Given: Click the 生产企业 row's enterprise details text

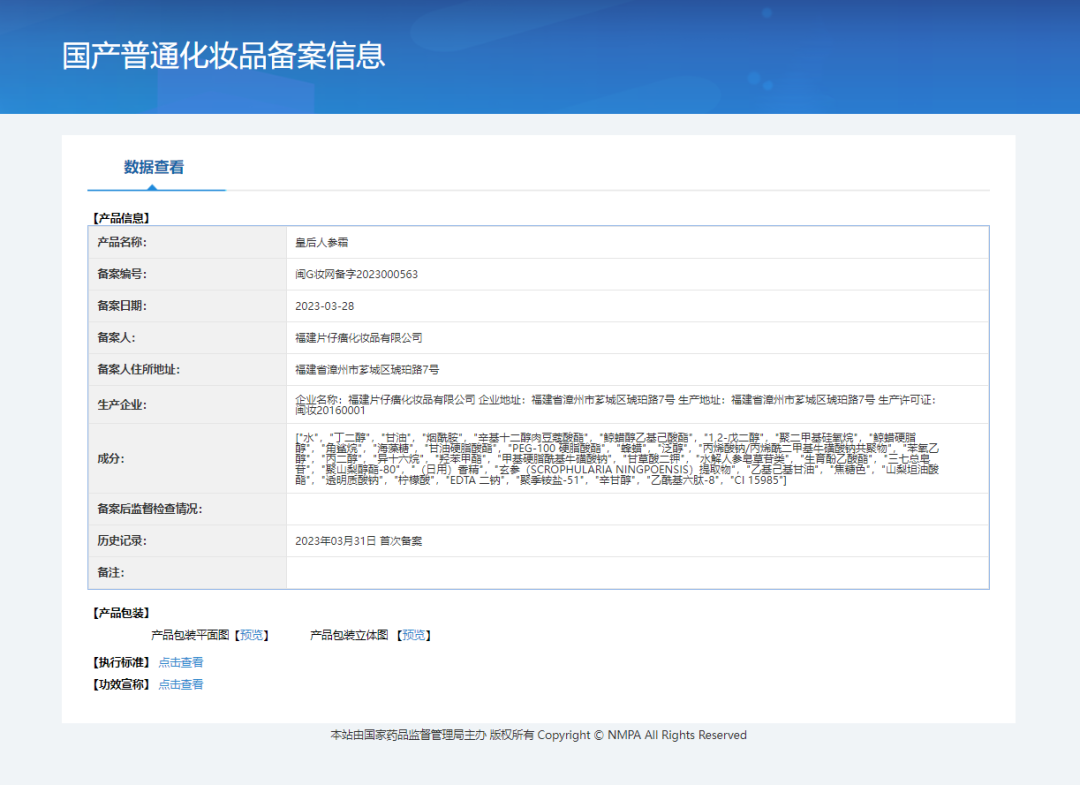Looking at the screenshot, I should [x=616, y=405].
